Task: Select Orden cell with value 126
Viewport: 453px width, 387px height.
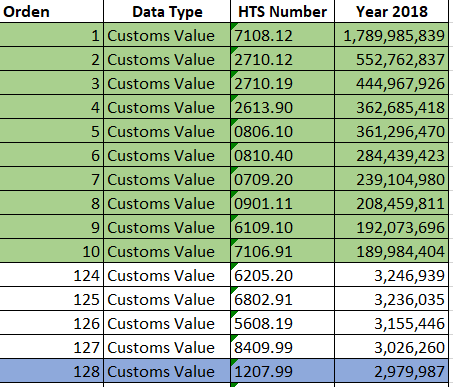Action: point(51,323)
